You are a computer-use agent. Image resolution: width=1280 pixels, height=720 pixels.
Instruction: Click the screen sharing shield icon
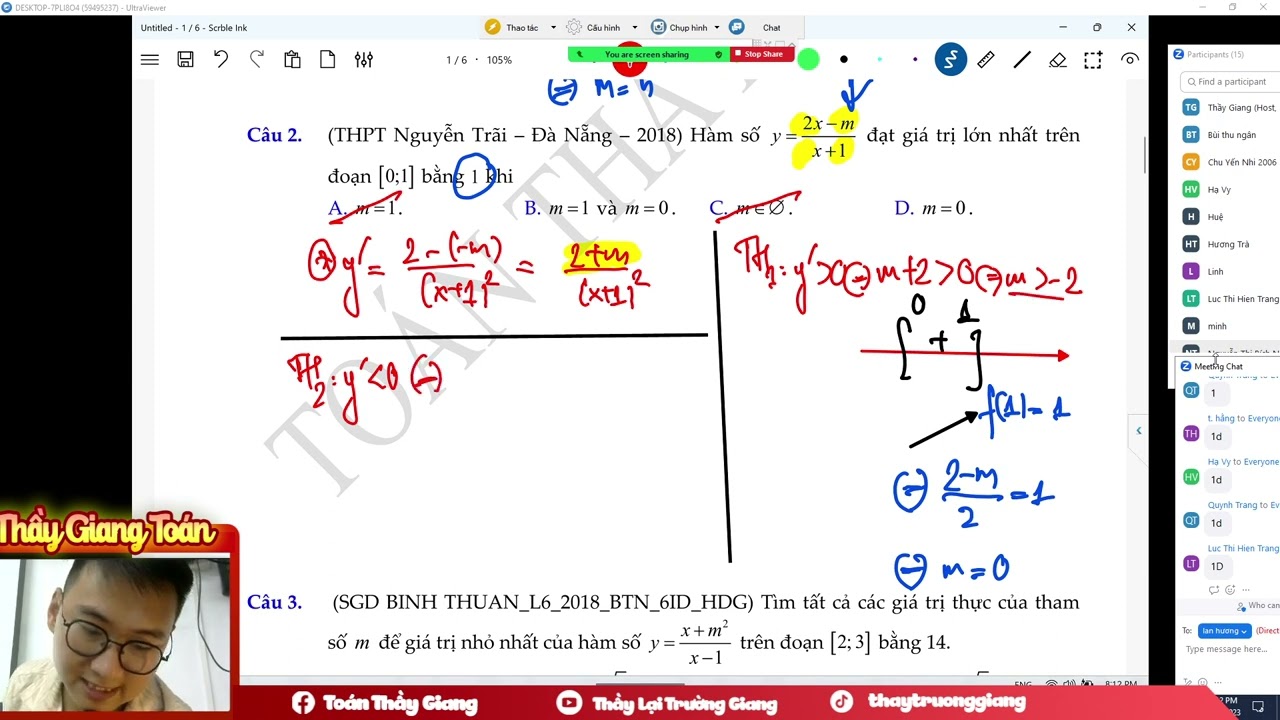[718, 54]
